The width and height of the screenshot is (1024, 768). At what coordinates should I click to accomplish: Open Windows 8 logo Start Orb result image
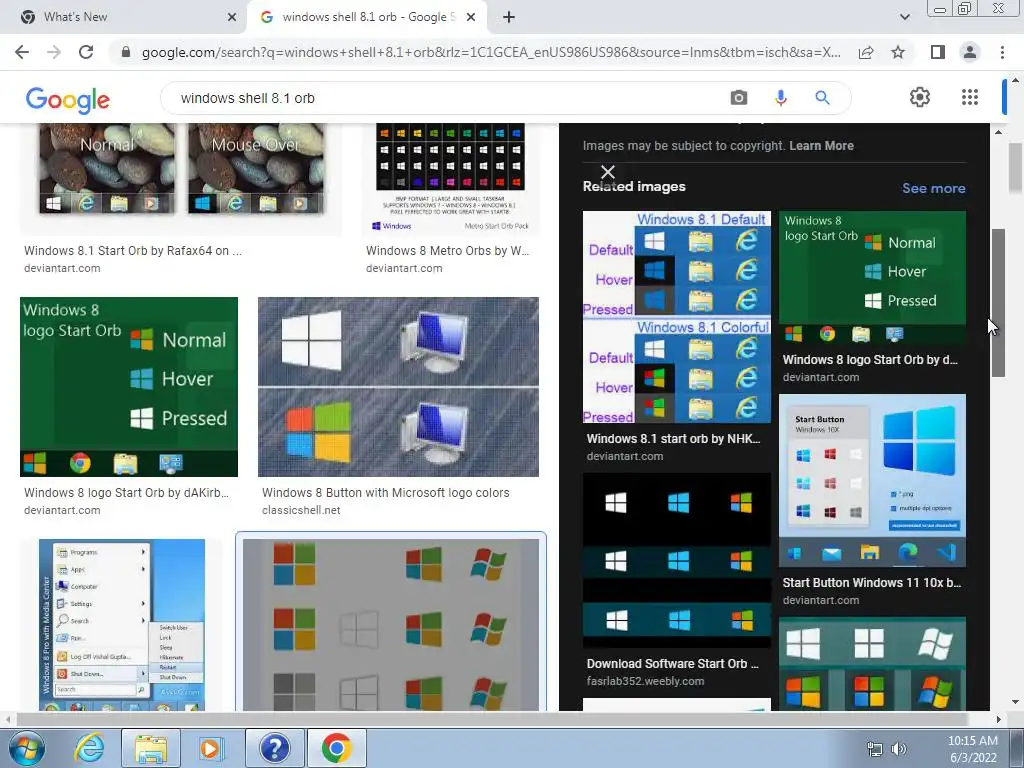tap(129, 387)
